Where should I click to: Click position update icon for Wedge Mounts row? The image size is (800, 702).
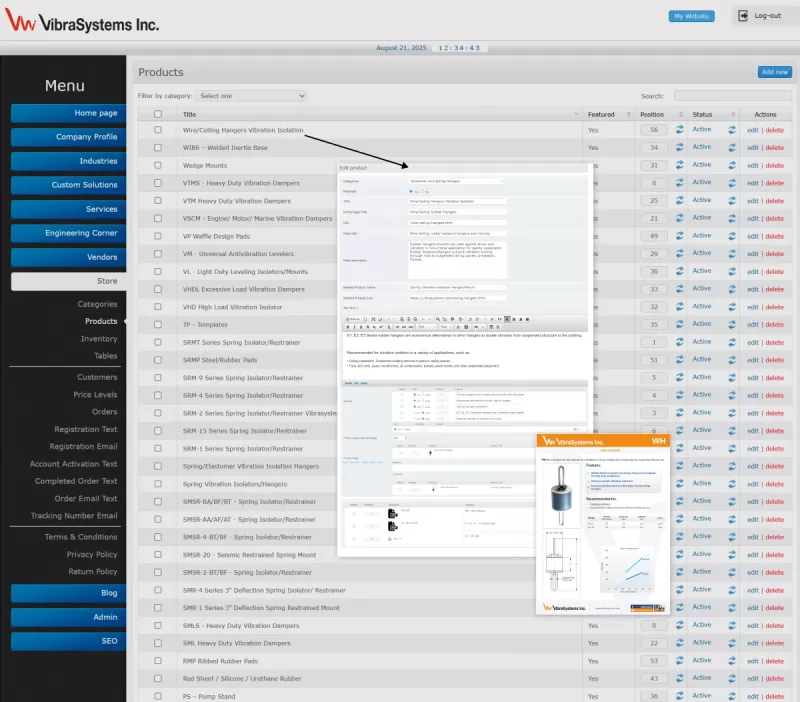pos(680,165)
